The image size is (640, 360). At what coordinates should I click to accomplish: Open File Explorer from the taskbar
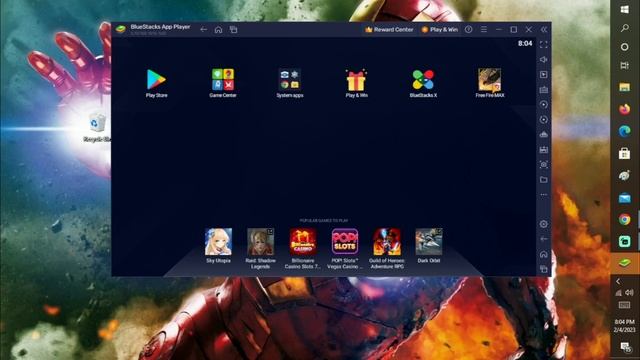[x=624, y=87]
